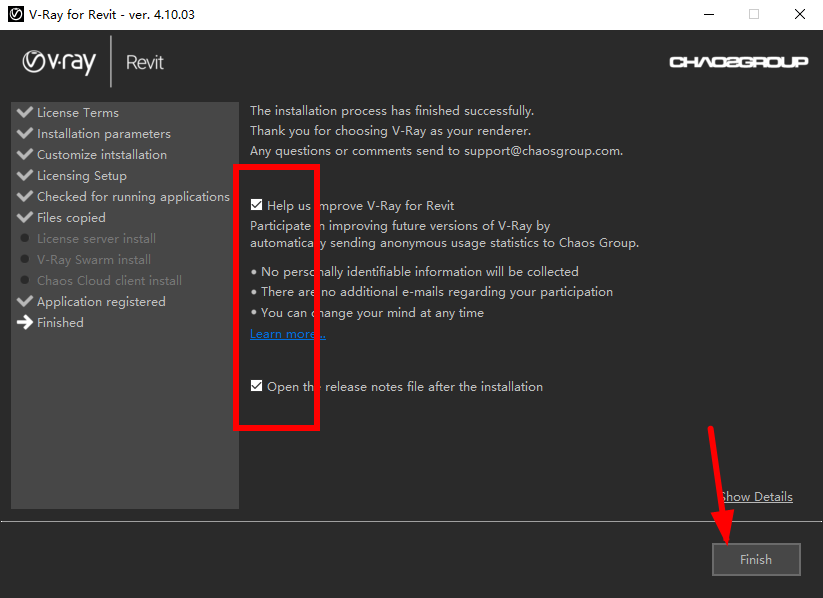Click the support@chaosgroup.com line

[x=436, y=151]
